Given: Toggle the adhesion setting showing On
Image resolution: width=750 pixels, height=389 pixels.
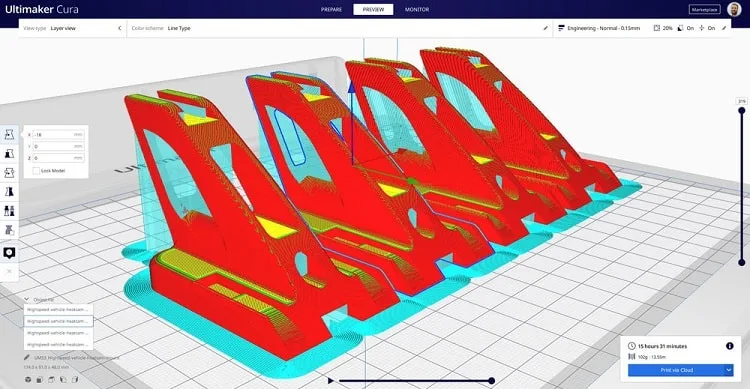Looking at the screenshot, I should 706,28.
